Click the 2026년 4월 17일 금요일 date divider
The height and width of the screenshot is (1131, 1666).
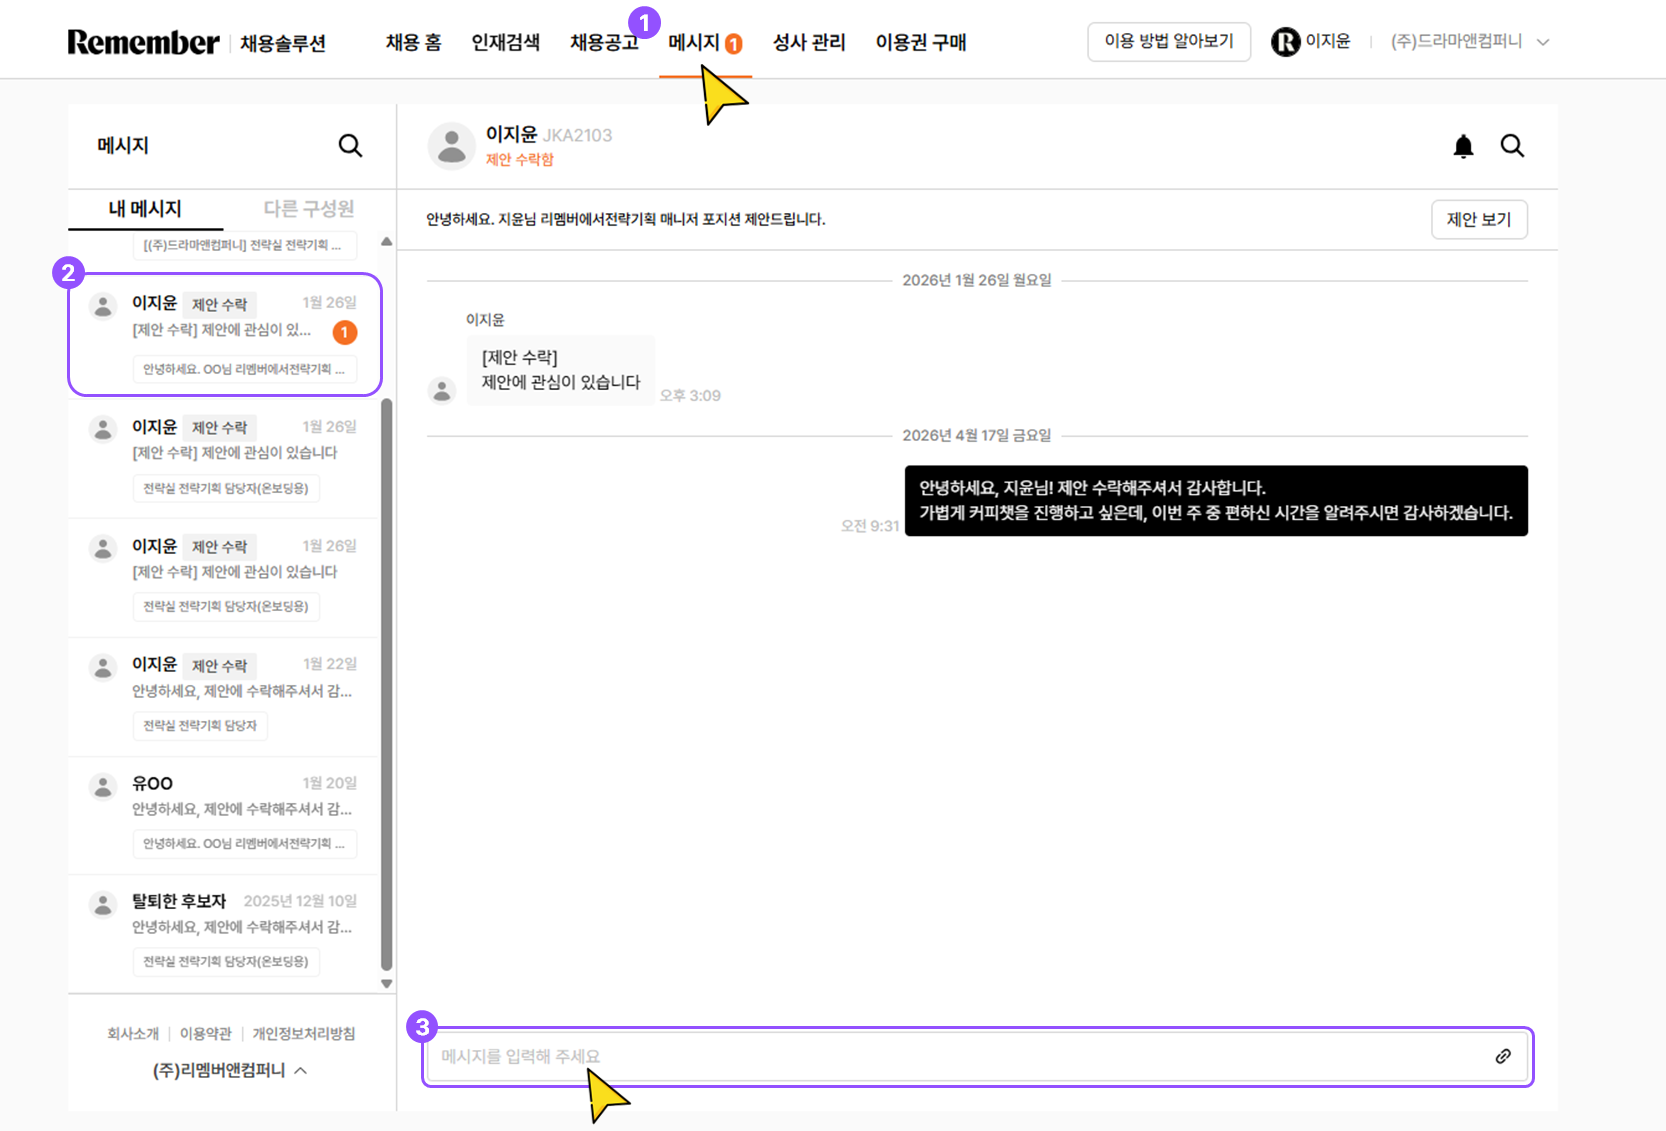977,435
